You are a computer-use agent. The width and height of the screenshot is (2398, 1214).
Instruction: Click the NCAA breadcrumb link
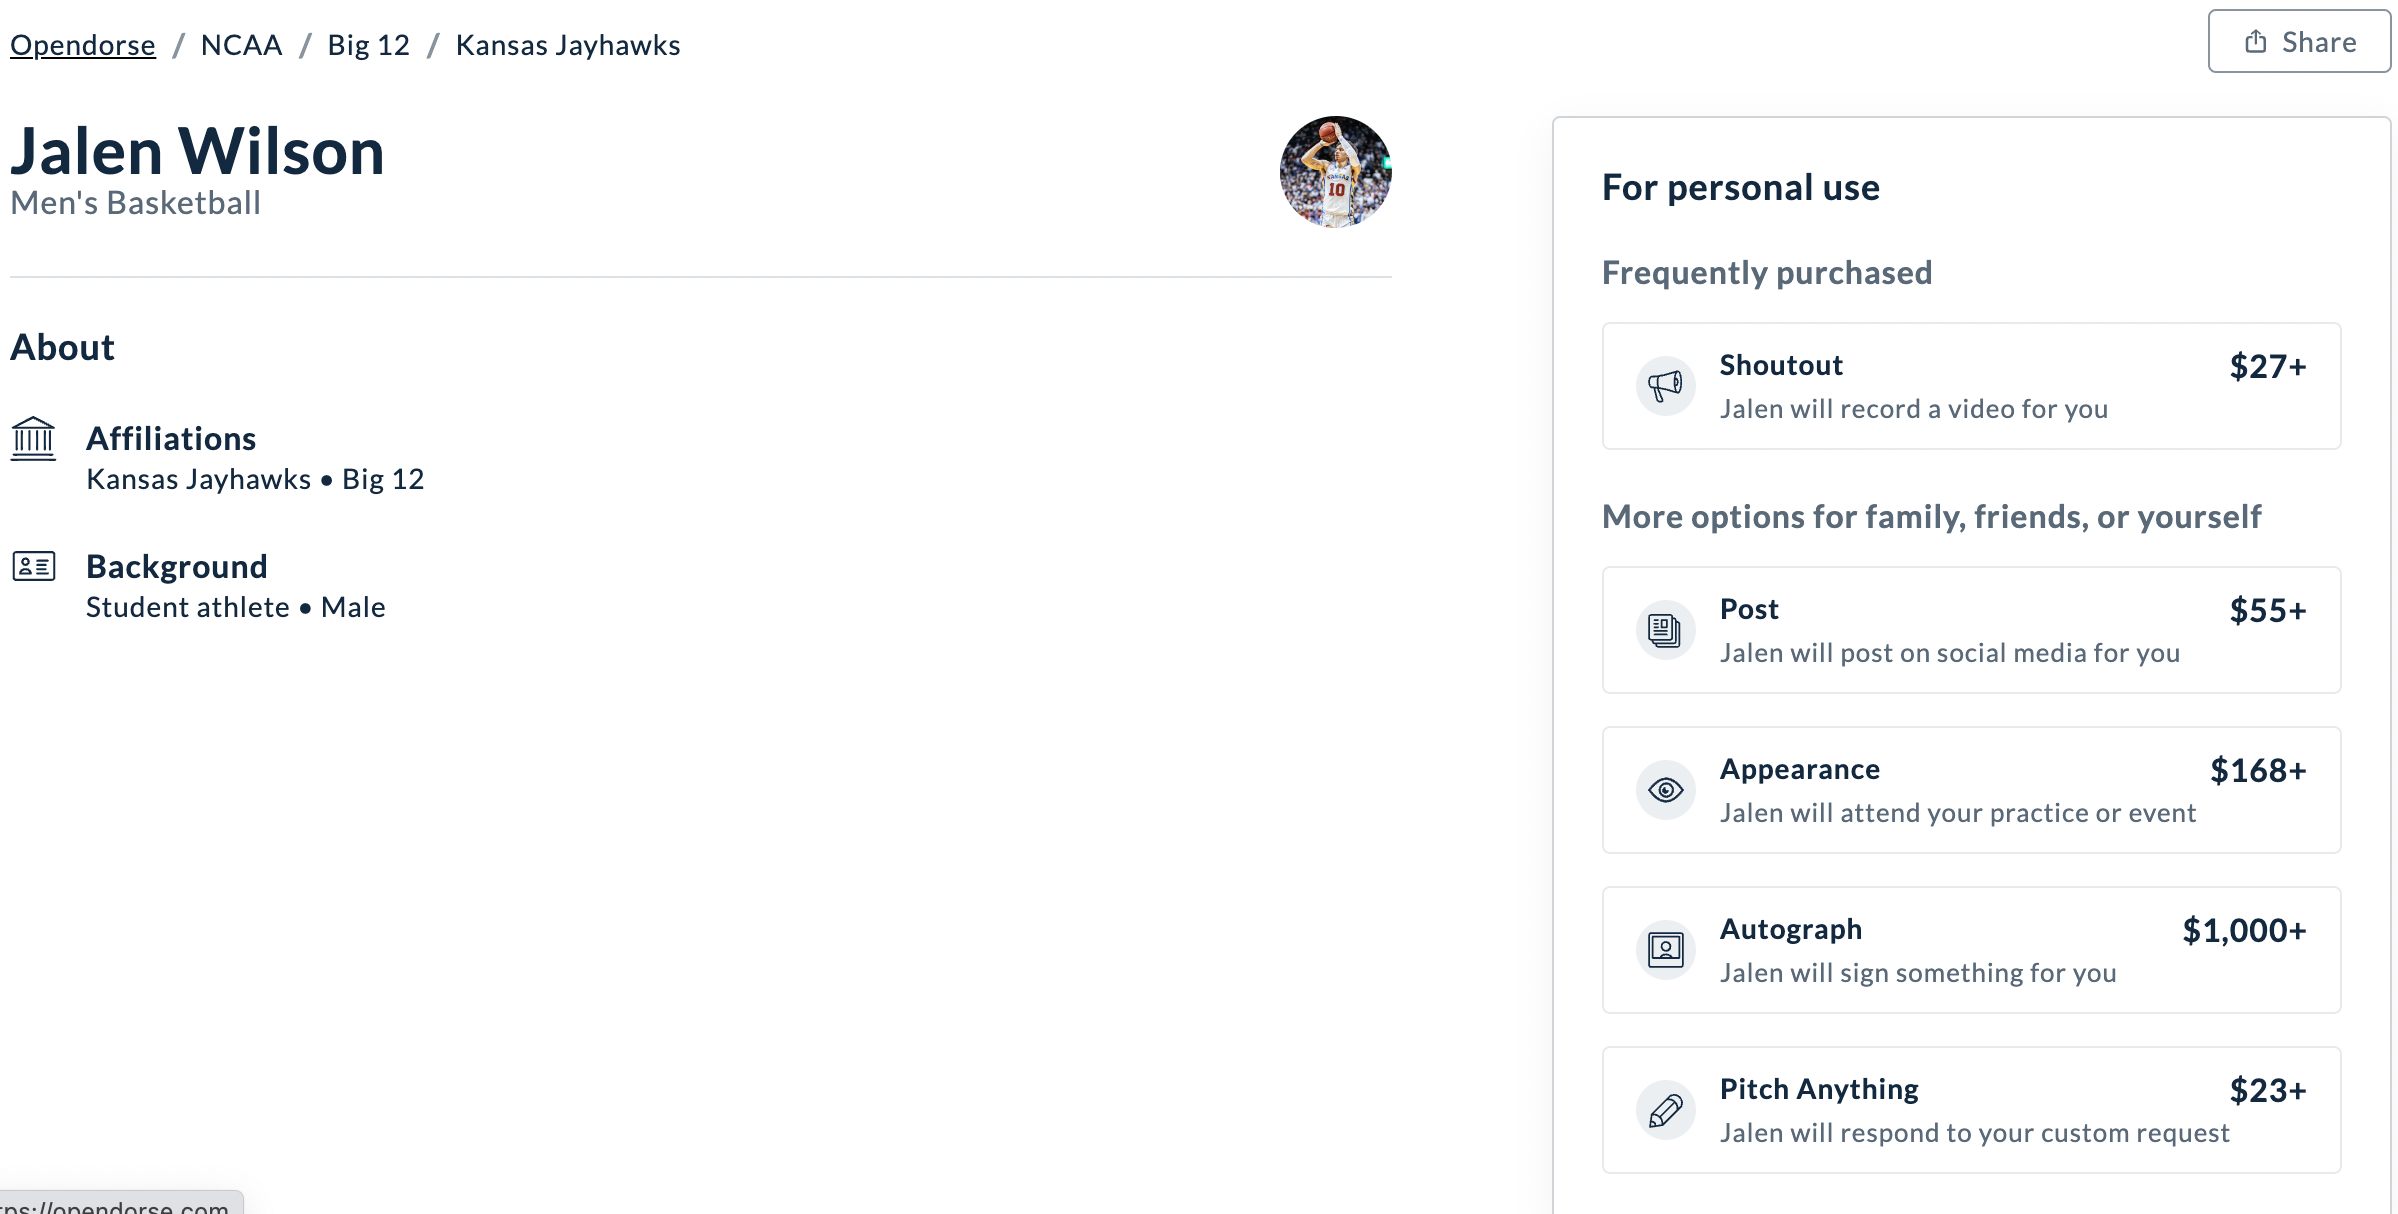[240, 44]
